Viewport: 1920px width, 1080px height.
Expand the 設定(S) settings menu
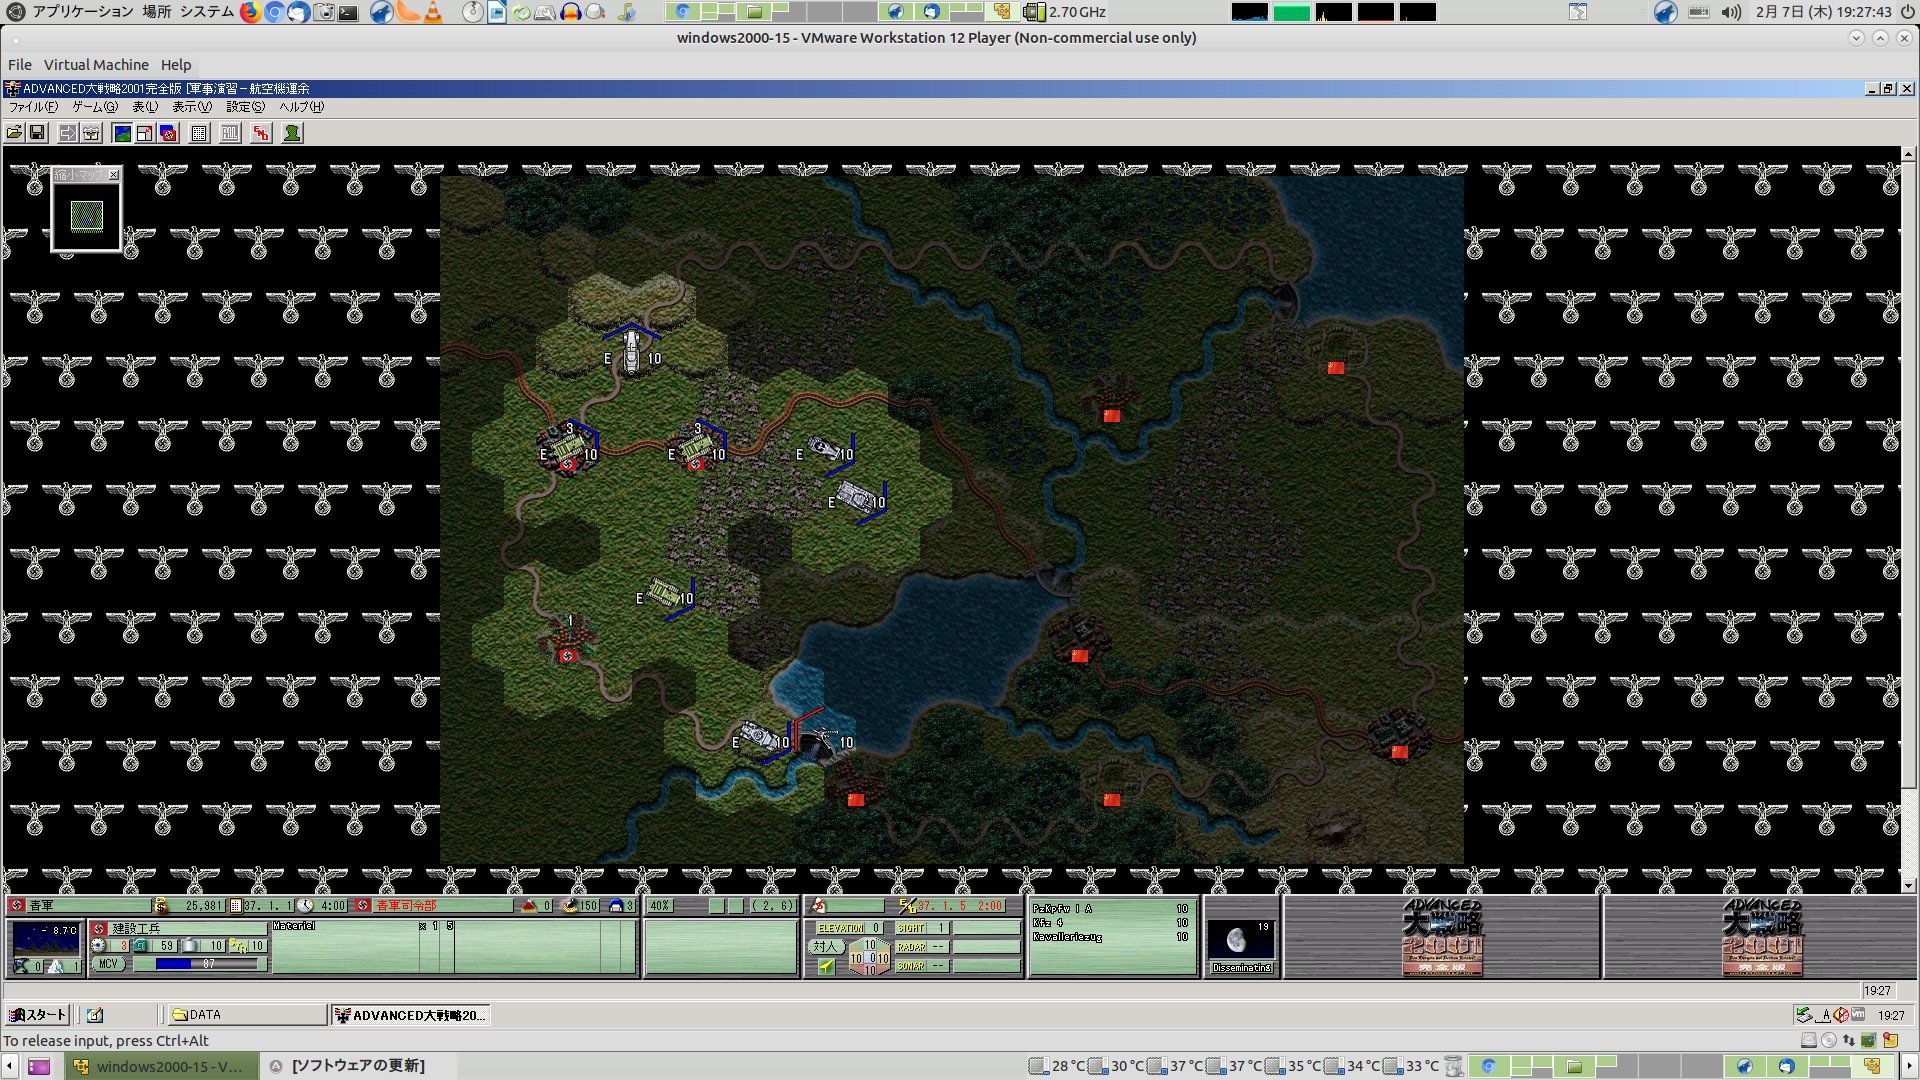pyautogui.click(x=245, y=107)
